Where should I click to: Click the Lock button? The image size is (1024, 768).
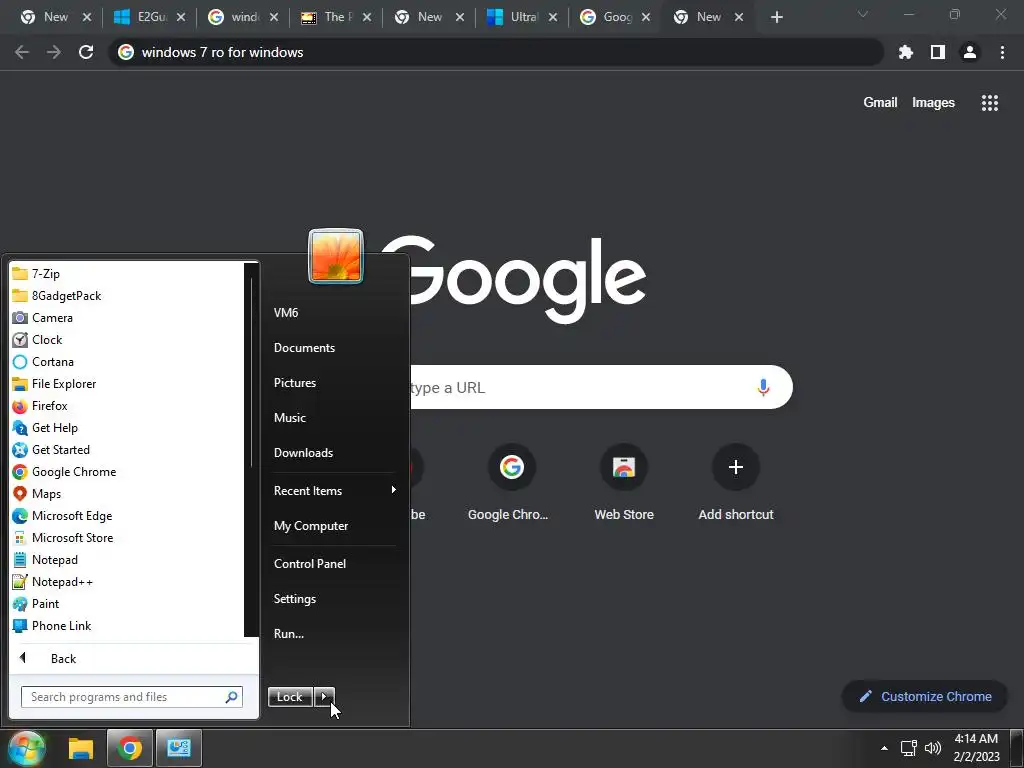click(x=290, y=697)
